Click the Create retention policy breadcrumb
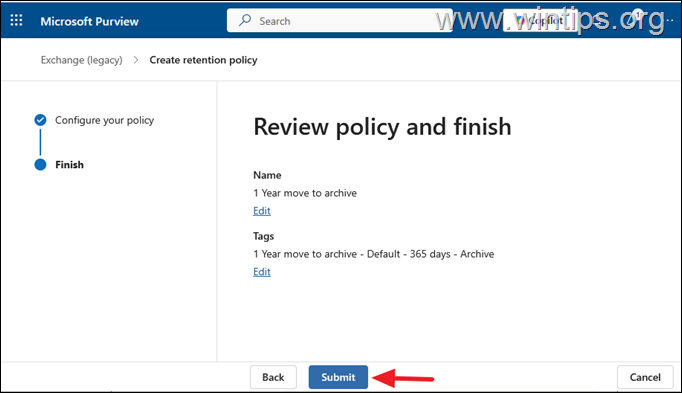Screen dimensions: 682x393 (x=203, y=60)
